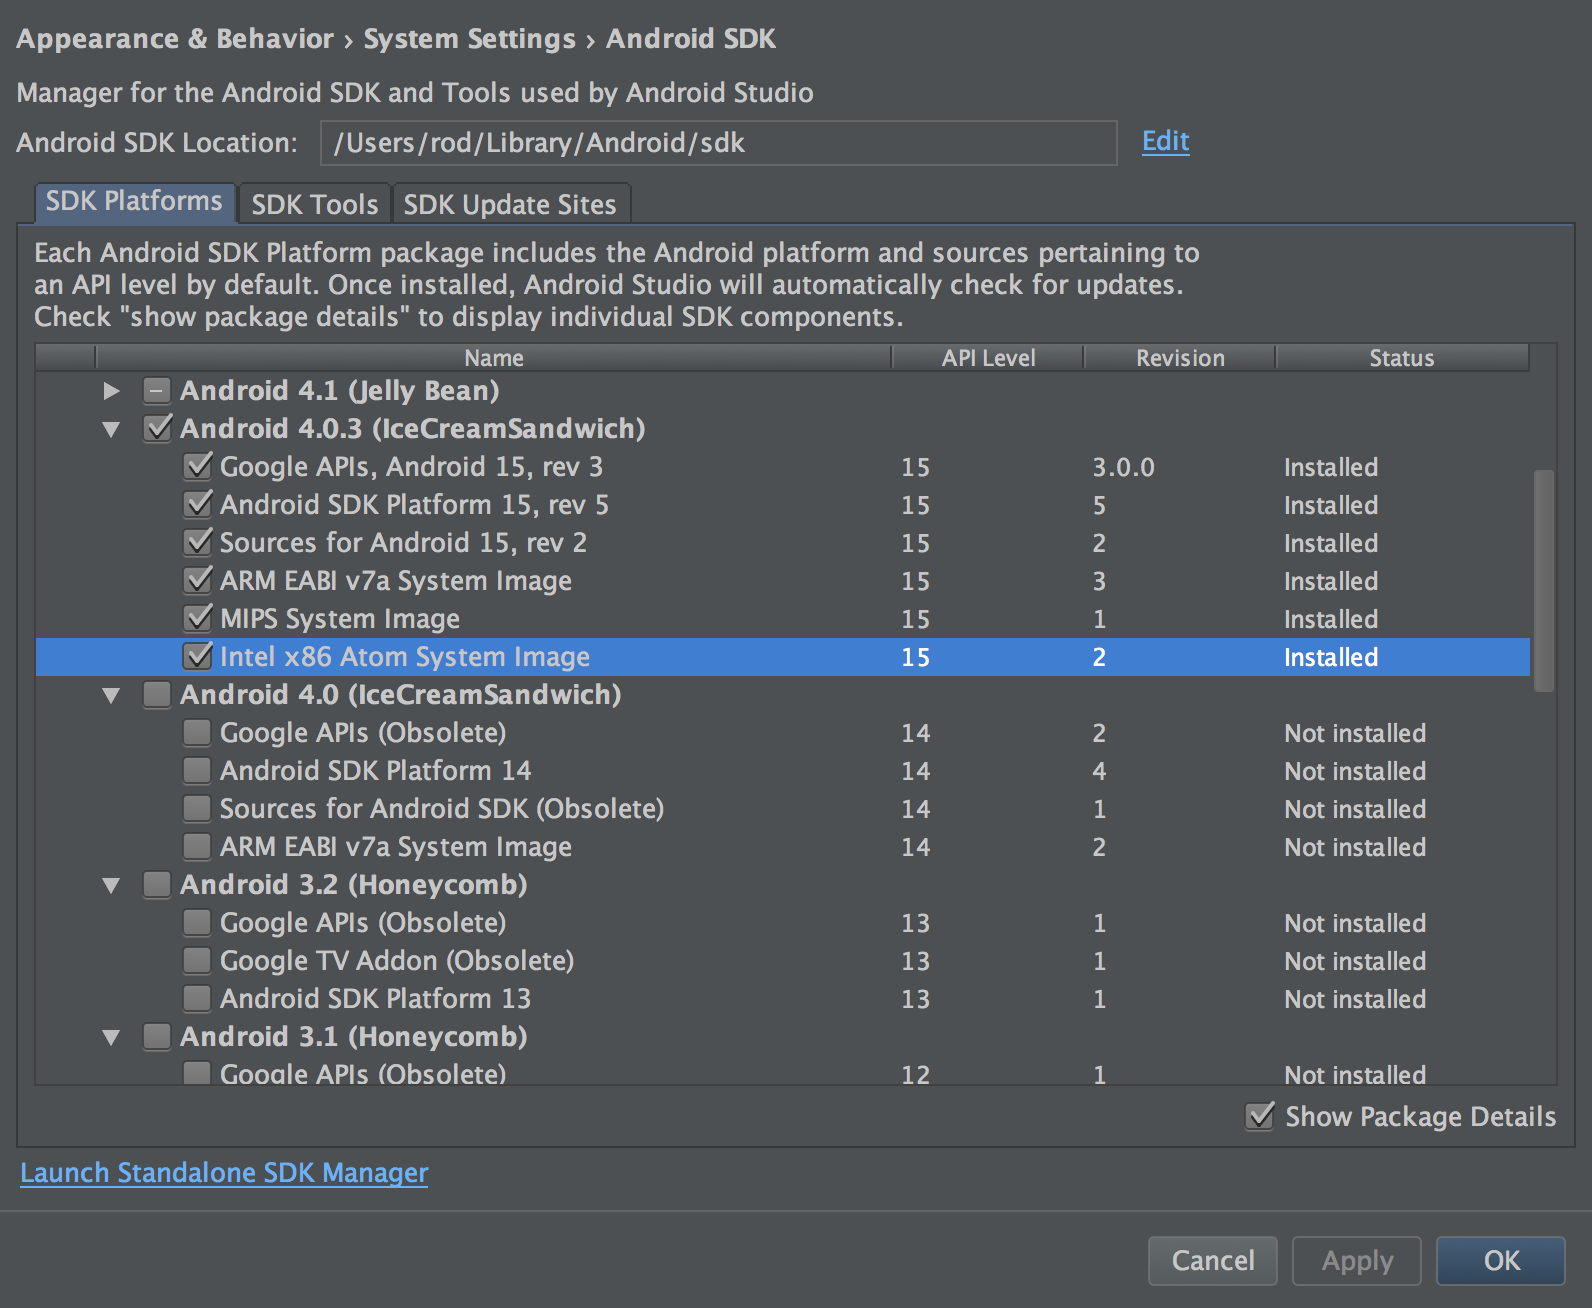Toggle the Android 4.1 (Jelly Bean) checkbox
Viewport: 1592px width, 1308px height.
pos(157,390)
